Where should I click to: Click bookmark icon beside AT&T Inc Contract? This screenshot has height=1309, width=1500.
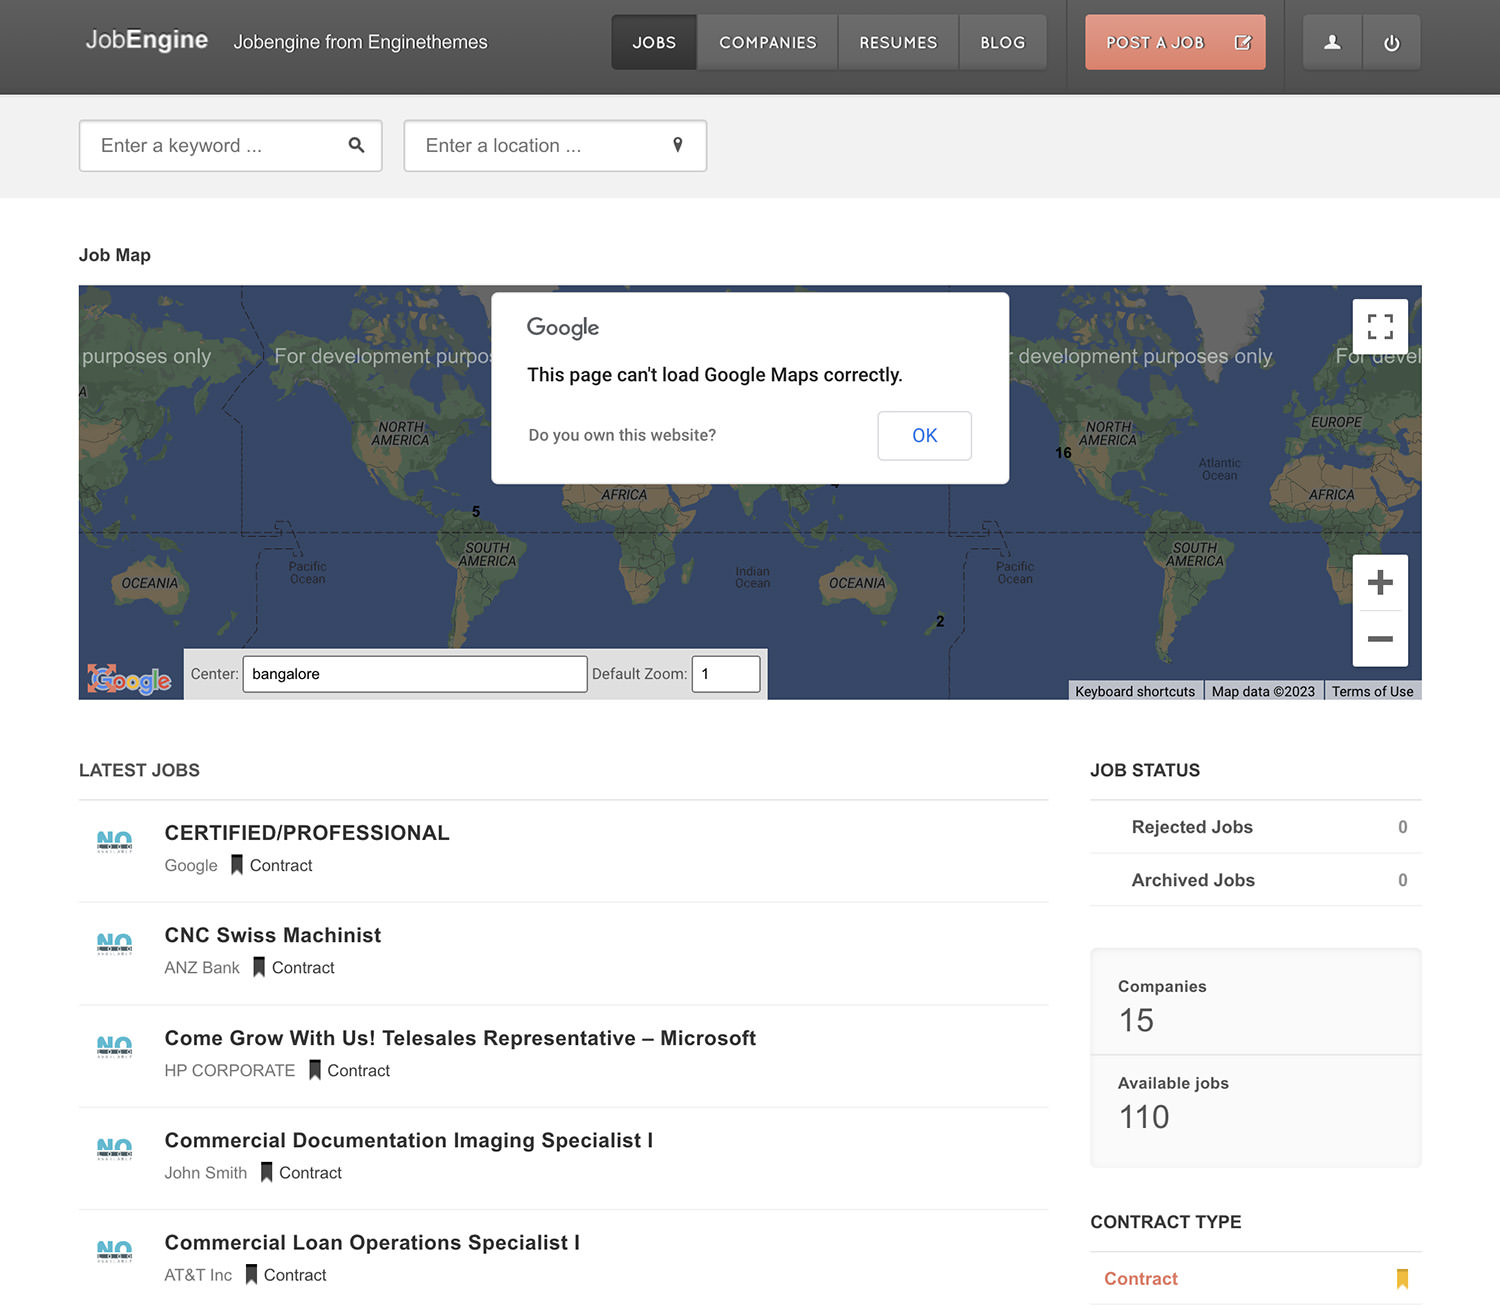click(x=252, y=1274)
